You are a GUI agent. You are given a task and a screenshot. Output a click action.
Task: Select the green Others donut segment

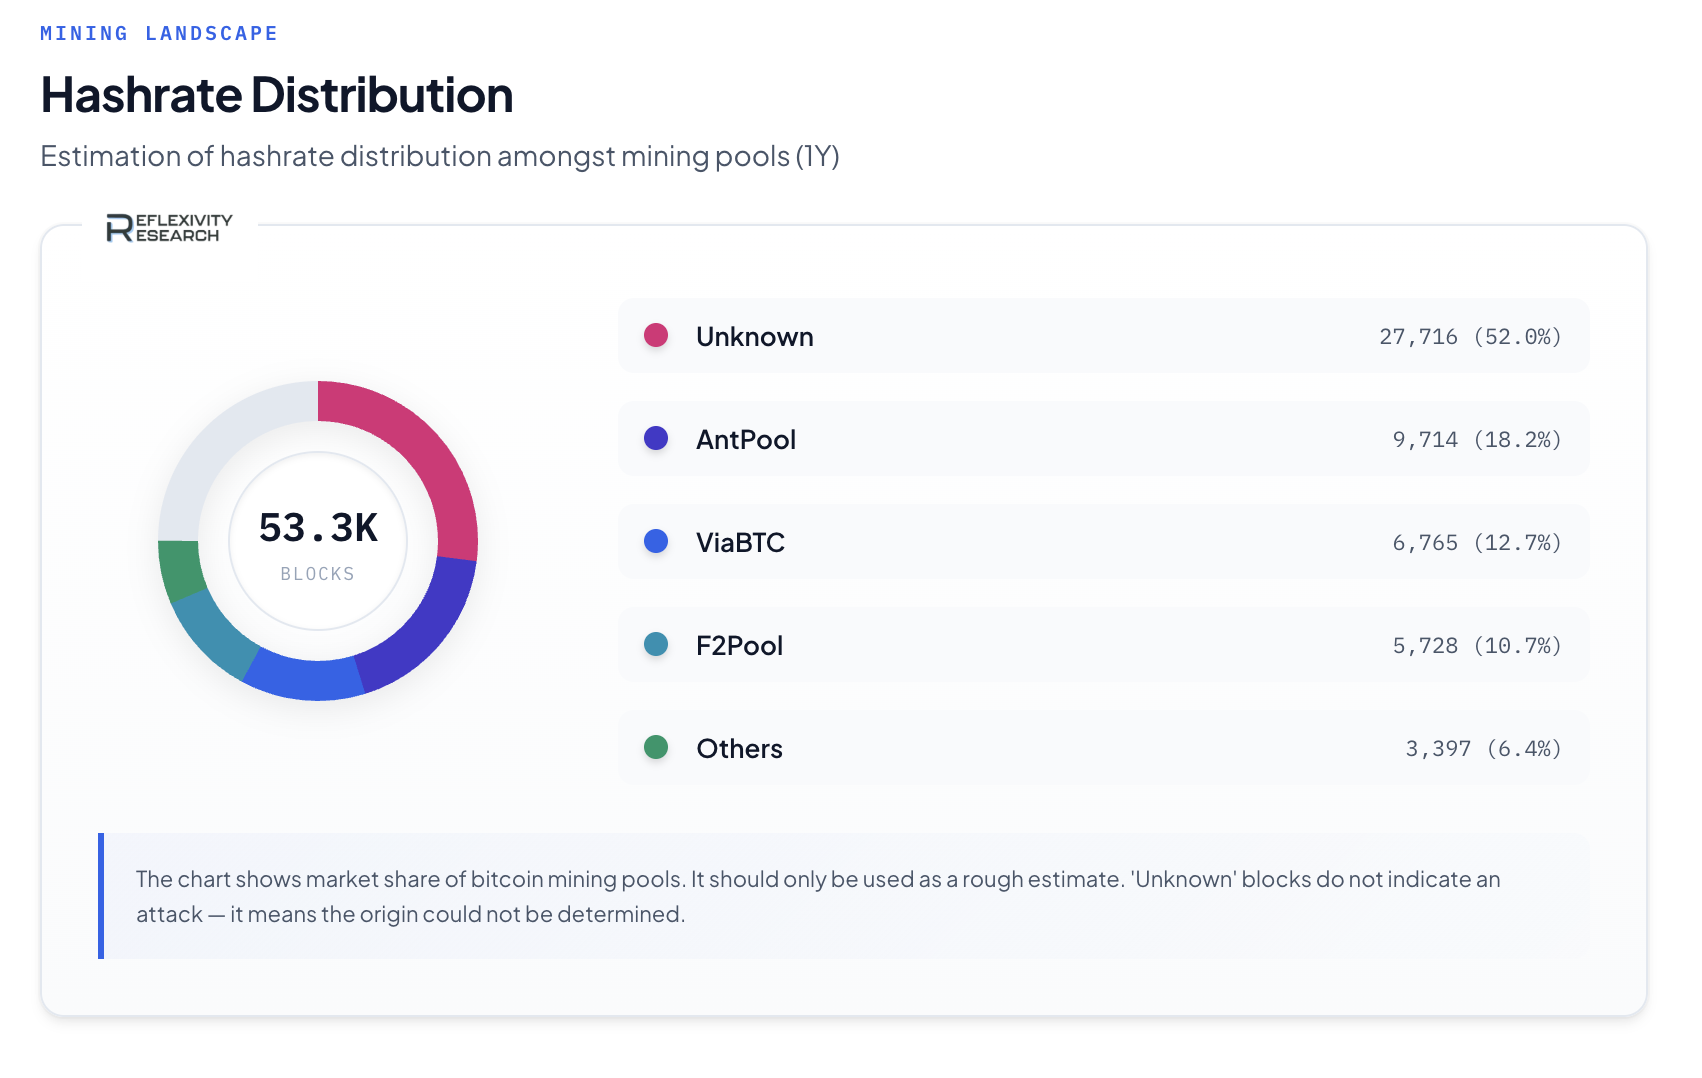pyautogui.click(x=179, y=568)
